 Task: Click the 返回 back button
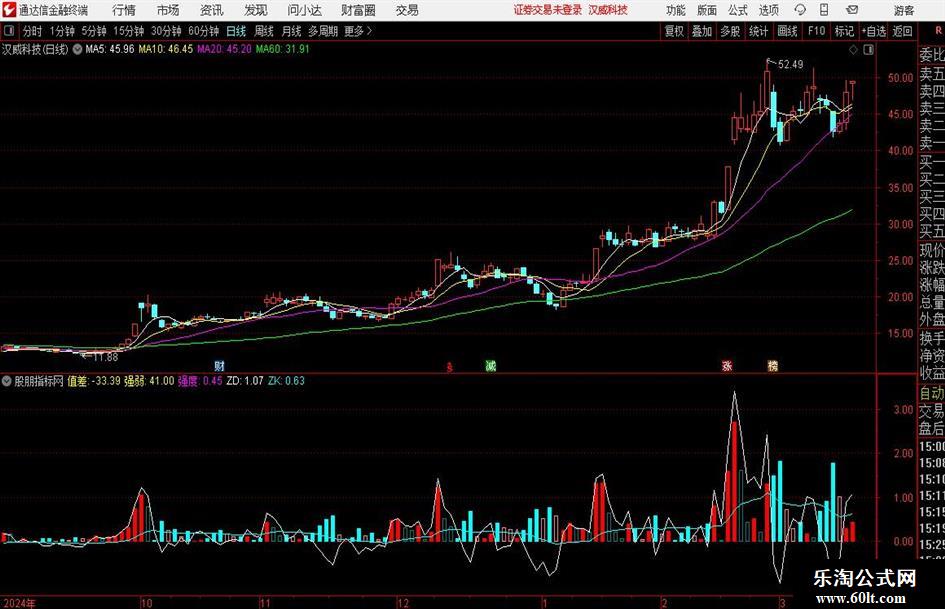[x=903, y=31]
